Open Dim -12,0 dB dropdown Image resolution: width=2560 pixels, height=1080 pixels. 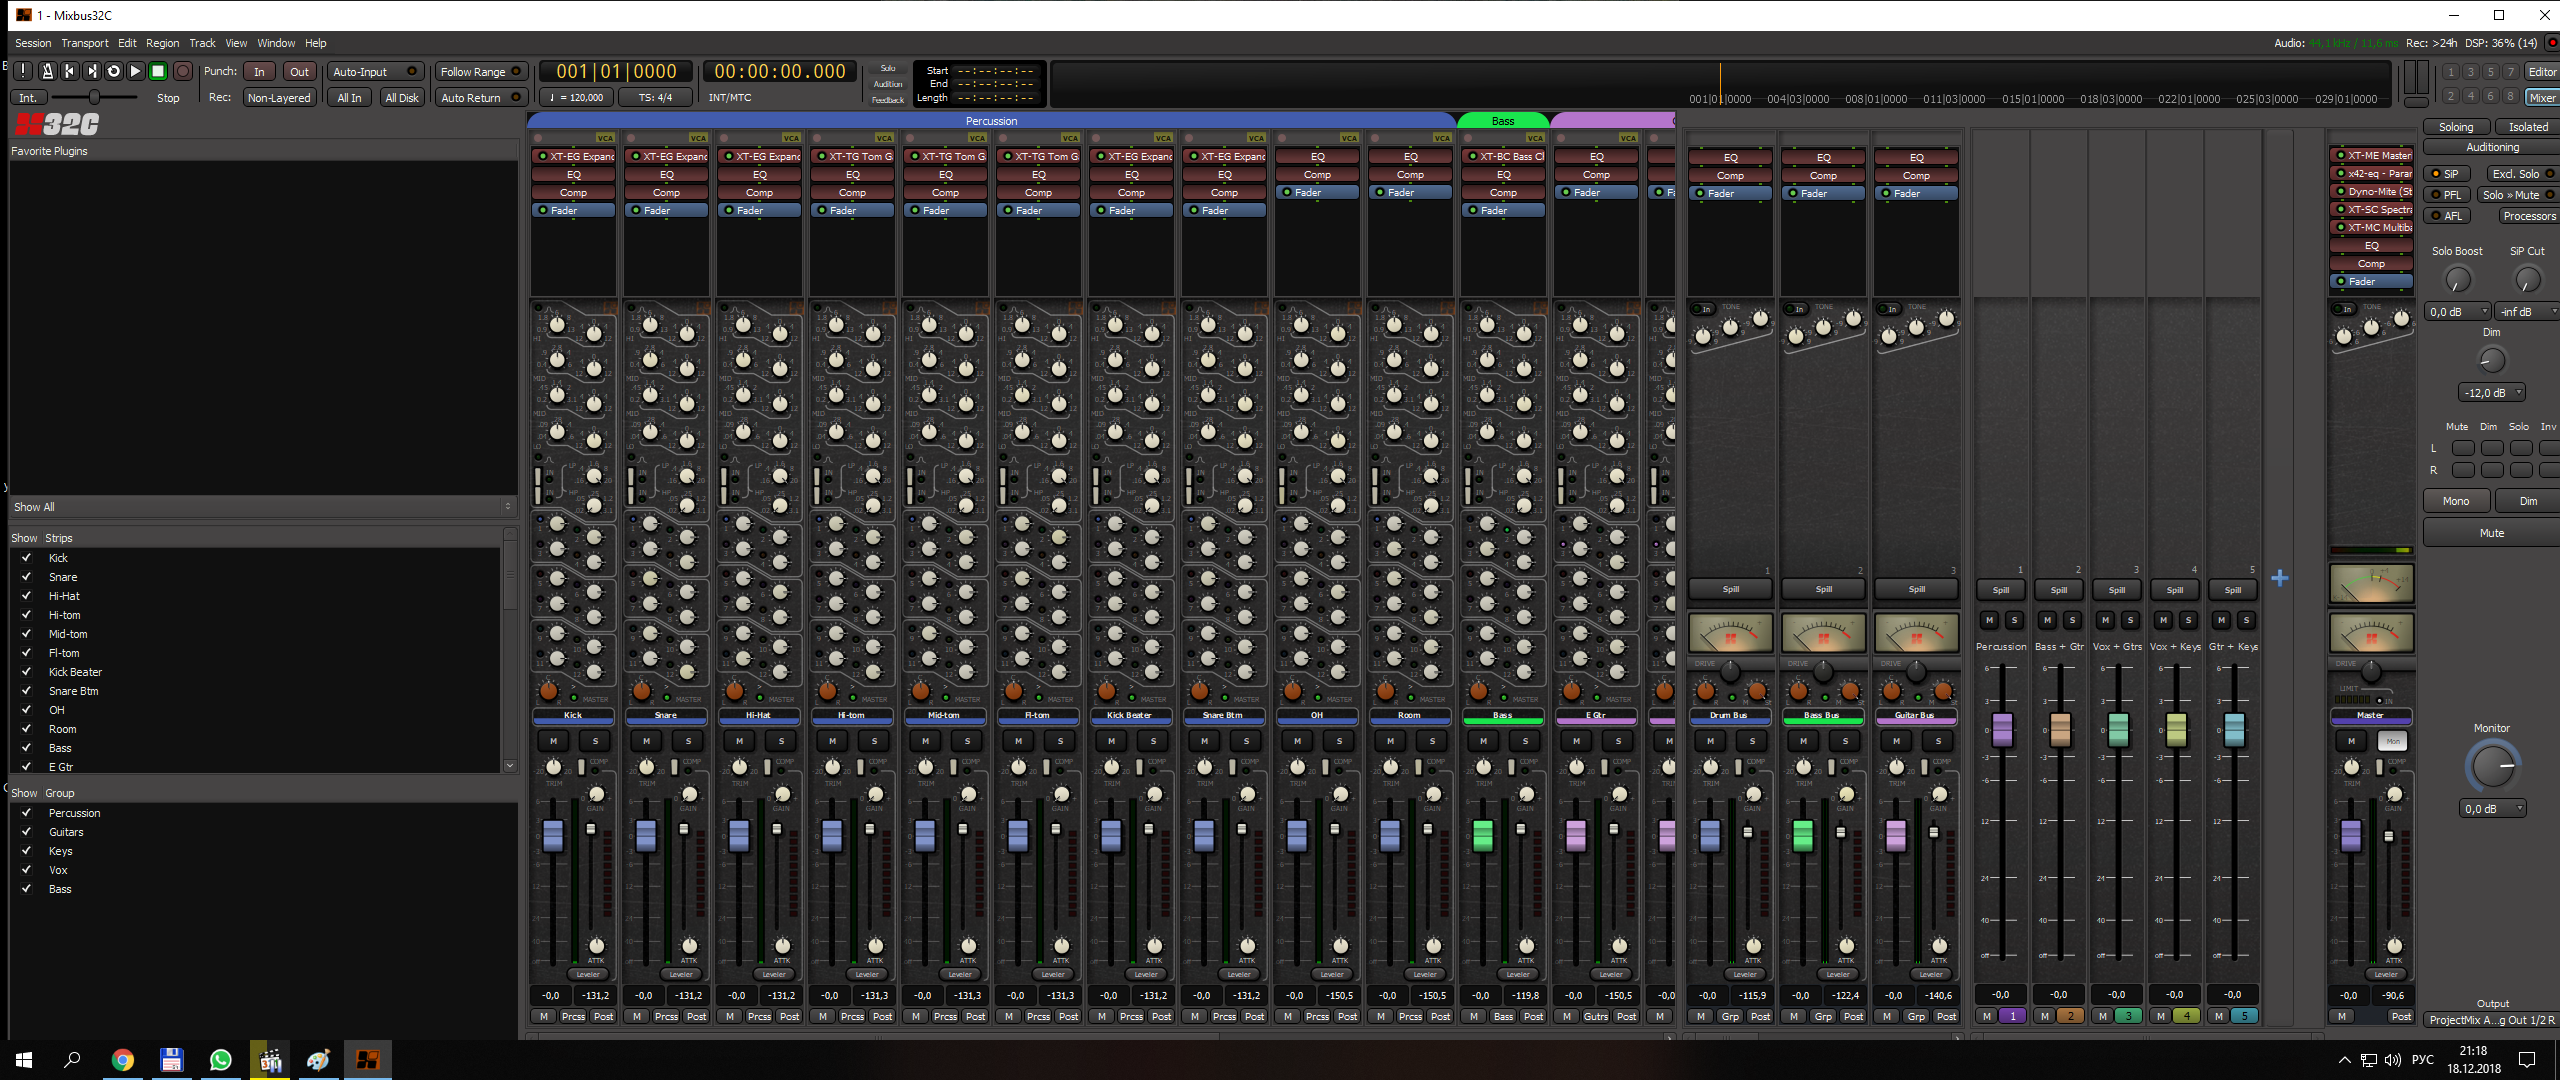(x=2491, y=393)
